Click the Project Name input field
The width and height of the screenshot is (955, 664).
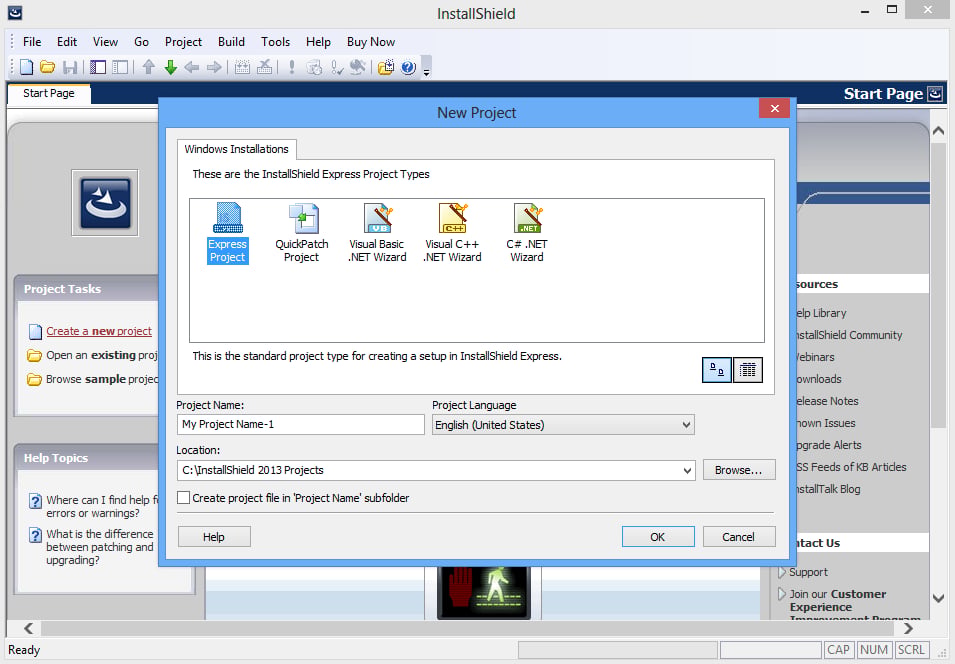tap(301, 425)
